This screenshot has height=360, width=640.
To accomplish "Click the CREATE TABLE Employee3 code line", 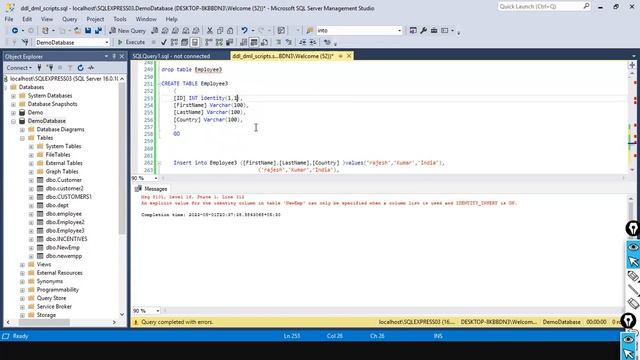I will click(195, 84).
